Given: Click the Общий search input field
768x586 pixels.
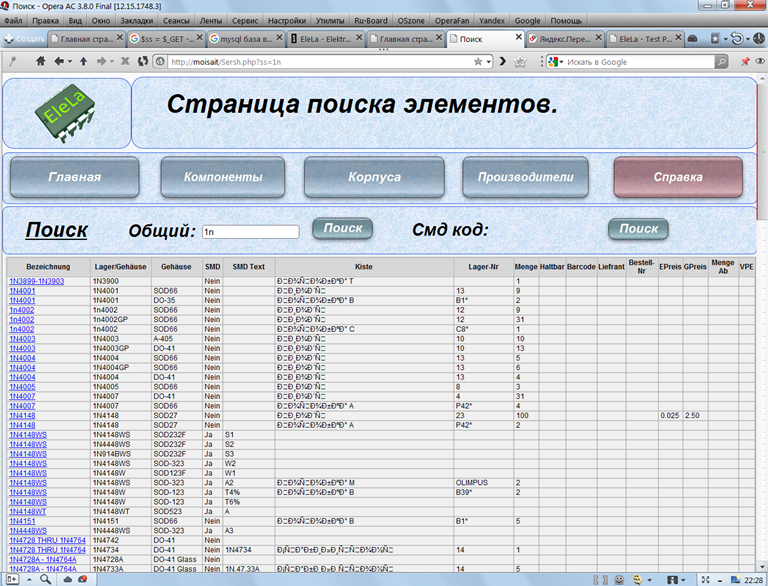Looking at the screenshot, I should point(251,232).
